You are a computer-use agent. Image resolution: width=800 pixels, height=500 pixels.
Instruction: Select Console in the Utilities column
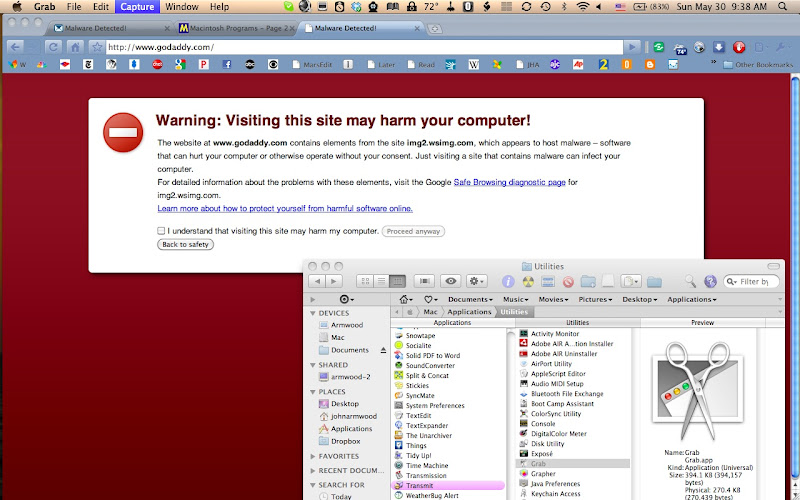click(543, 424)
